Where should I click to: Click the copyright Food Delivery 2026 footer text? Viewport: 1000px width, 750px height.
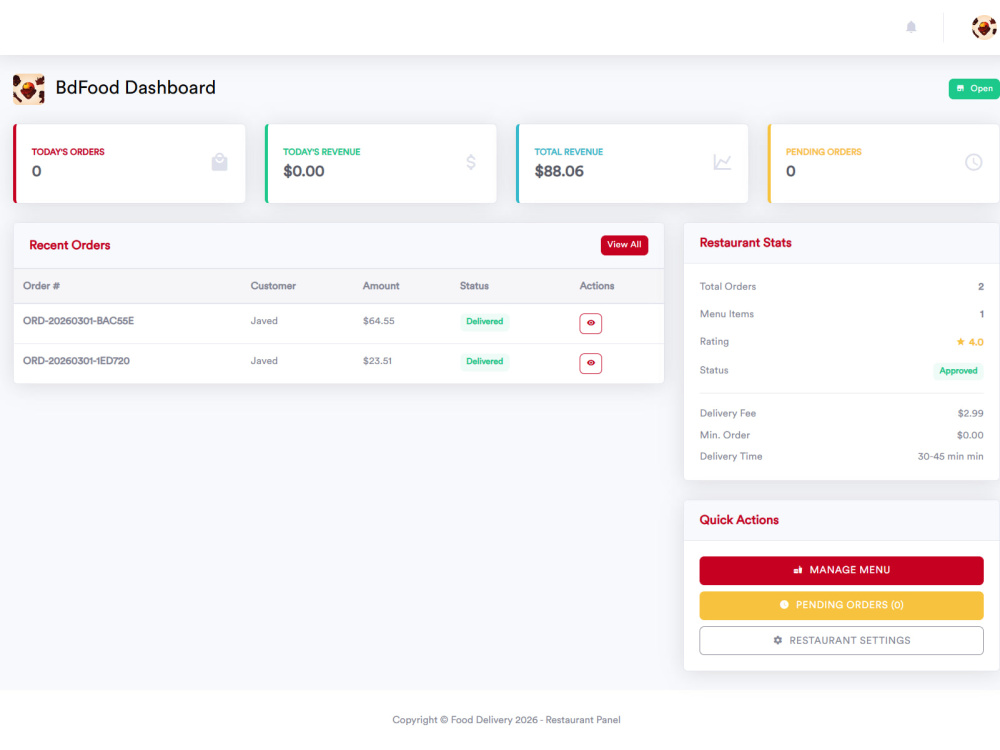click(x=506, y=719)
